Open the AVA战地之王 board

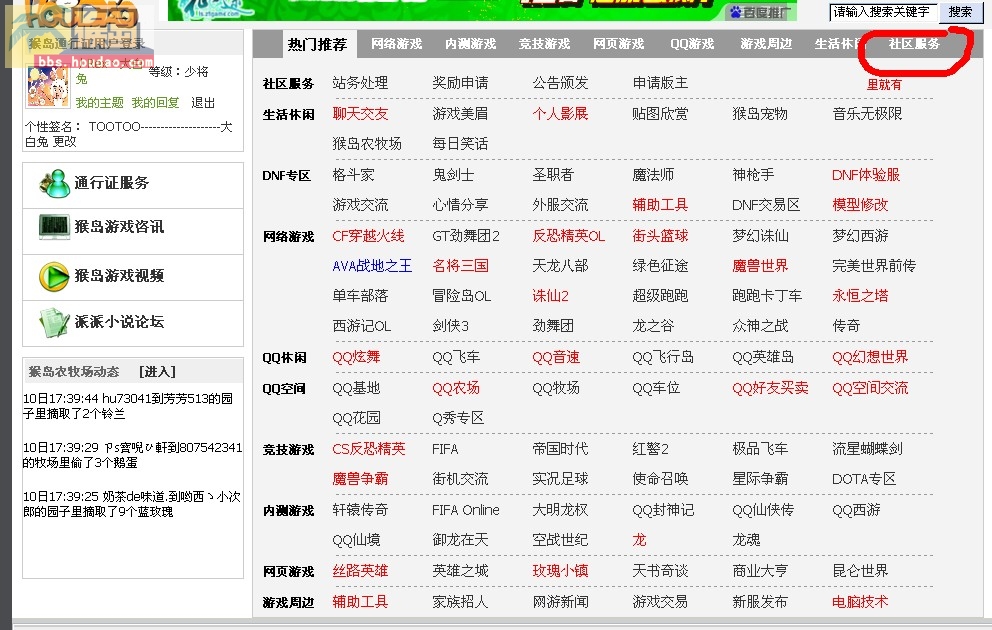372,266
